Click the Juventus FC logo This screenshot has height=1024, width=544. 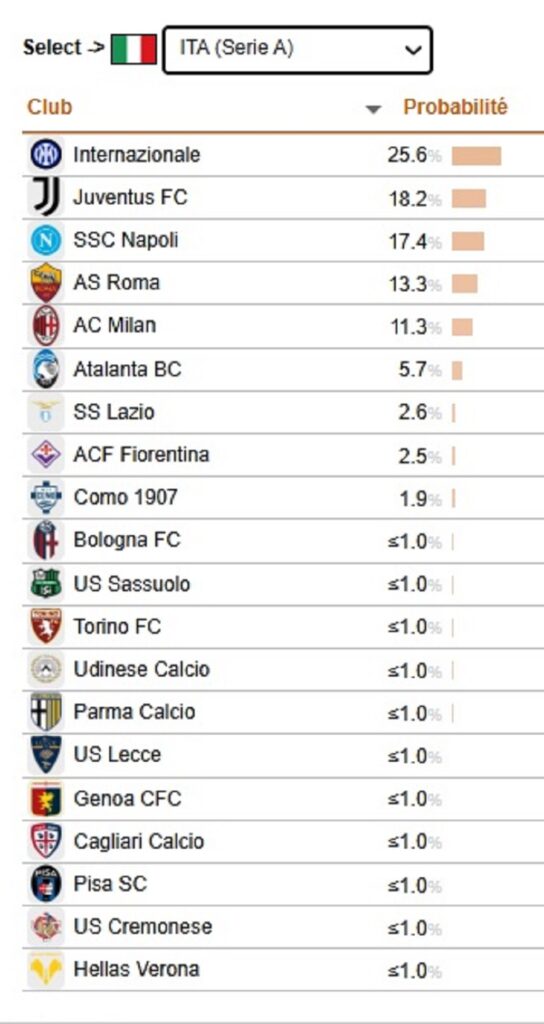46,197
